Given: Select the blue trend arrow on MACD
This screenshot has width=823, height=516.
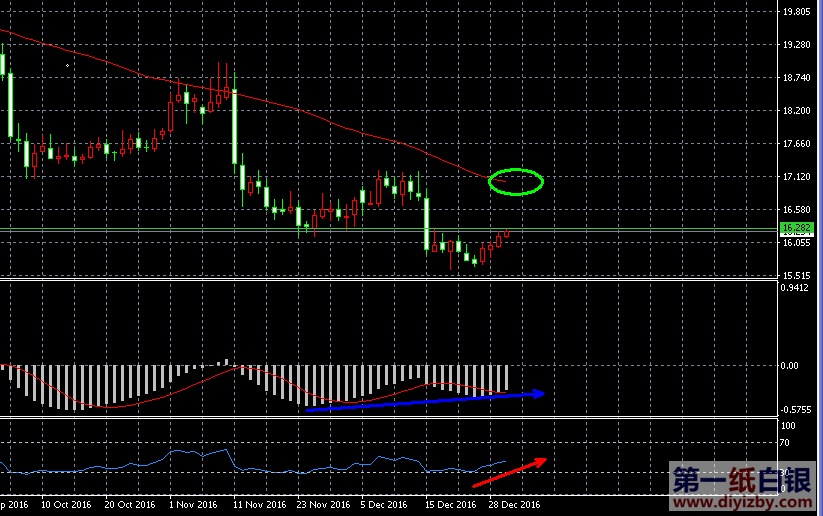Looking at the screenshot, I should (424, 400).
